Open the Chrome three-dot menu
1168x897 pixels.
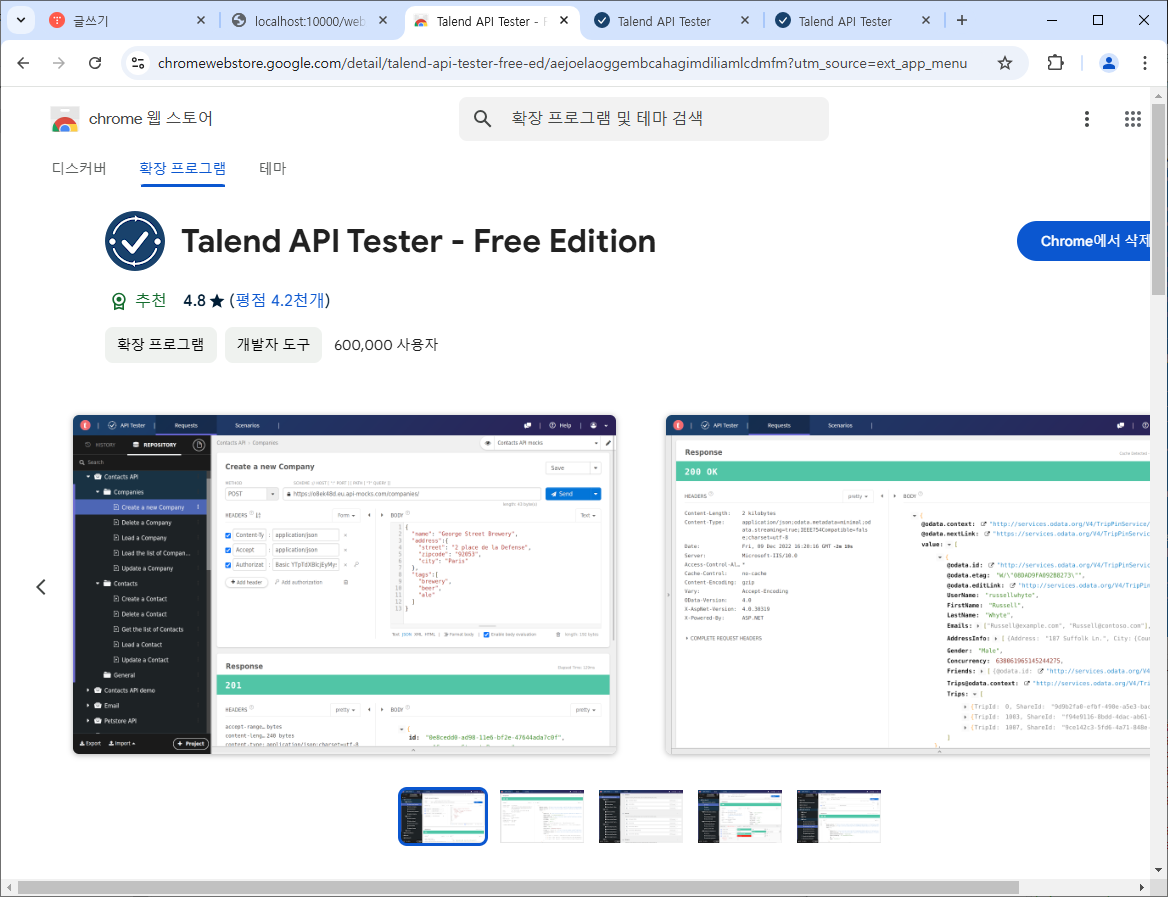click(1144, 63)
